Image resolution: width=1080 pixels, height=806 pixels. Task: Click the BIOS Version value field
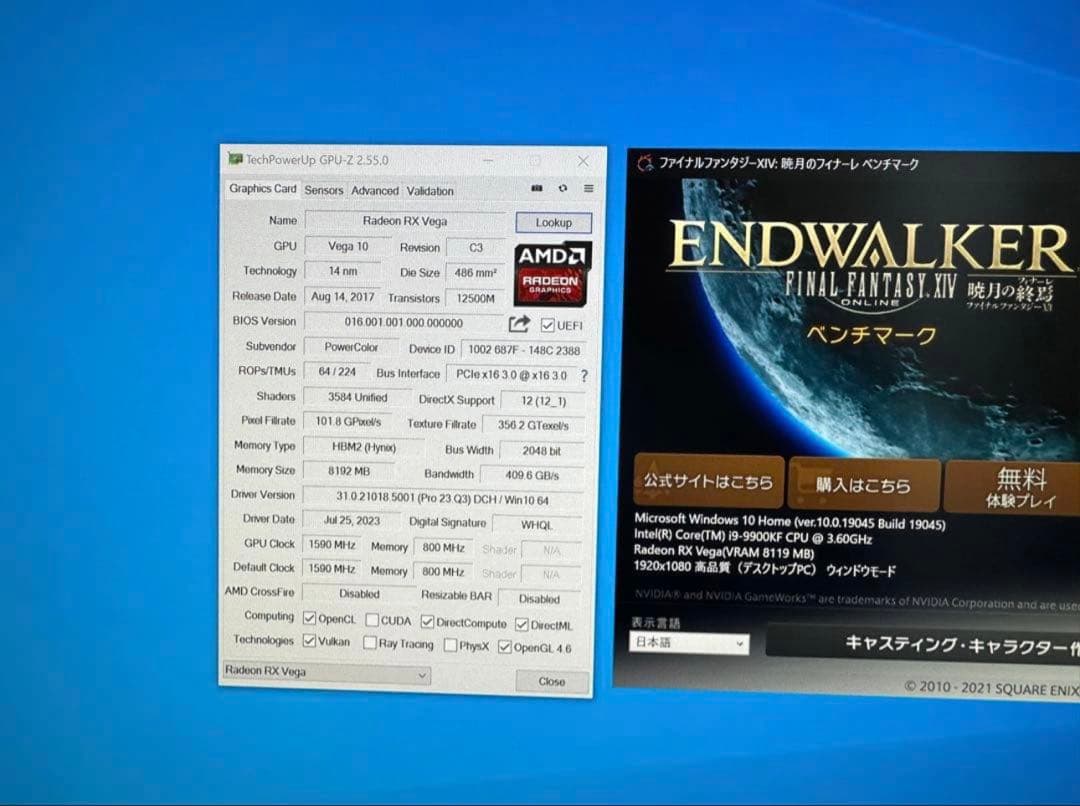(404, 323)
